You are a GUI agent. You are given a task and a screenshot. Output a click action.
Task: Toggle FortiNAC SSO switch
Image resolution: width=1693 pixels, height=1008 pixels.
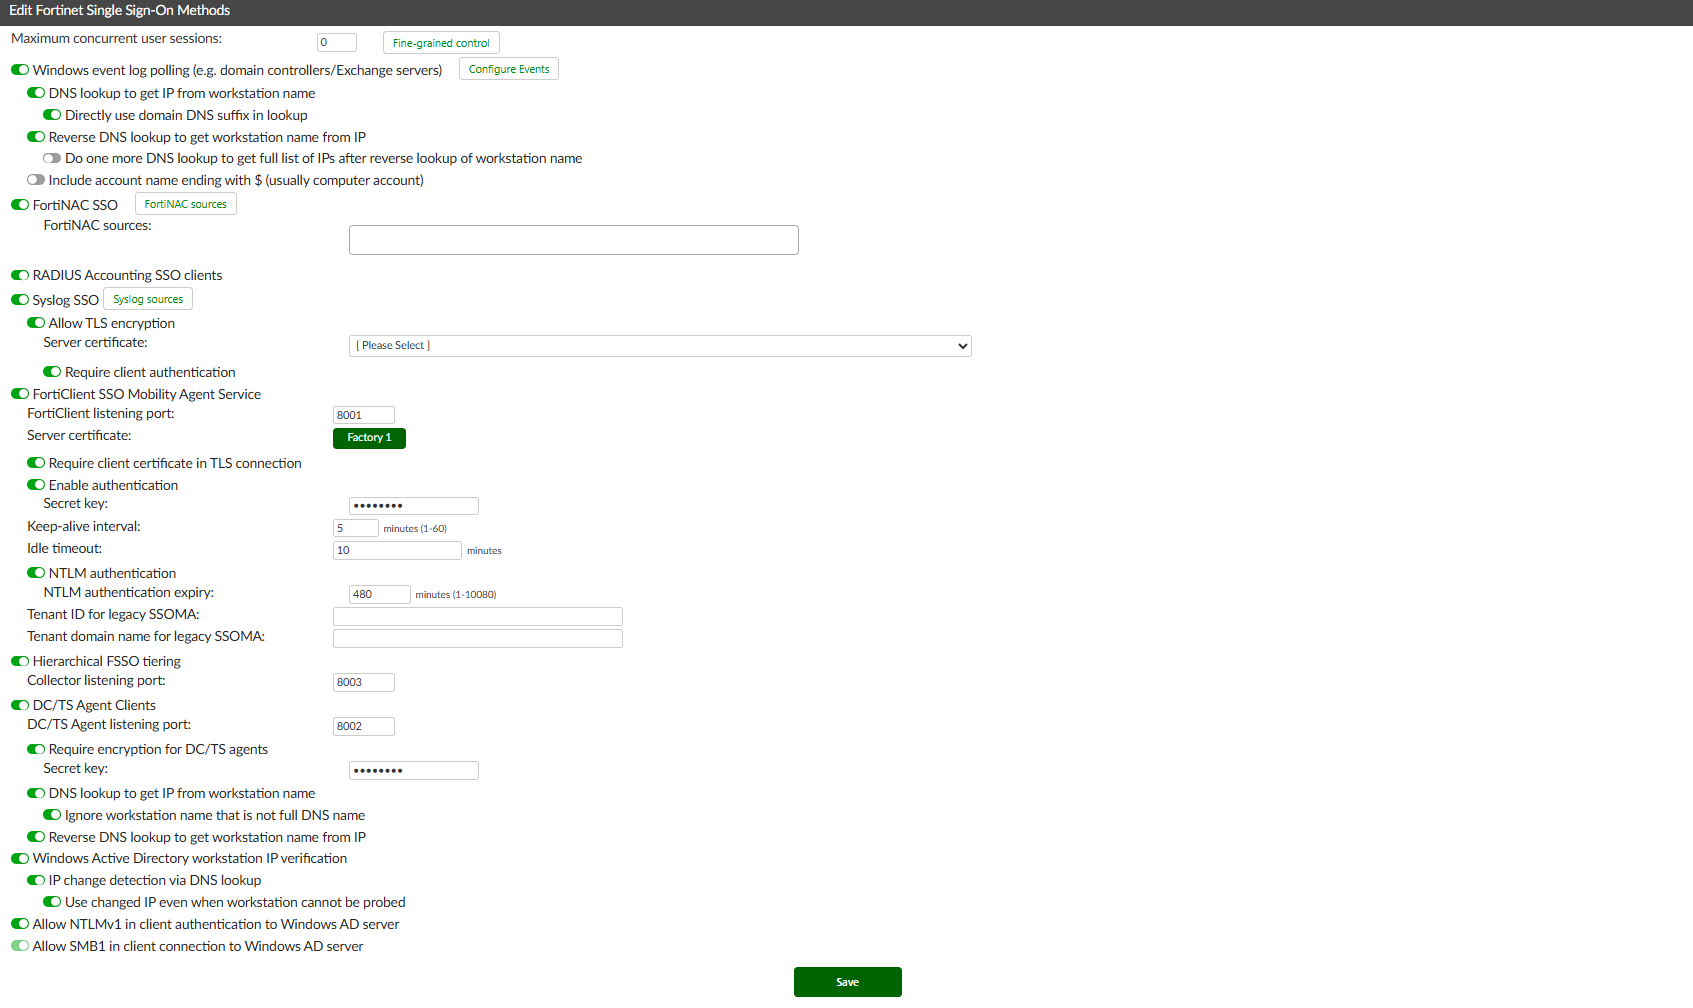[x=20, y=205]
